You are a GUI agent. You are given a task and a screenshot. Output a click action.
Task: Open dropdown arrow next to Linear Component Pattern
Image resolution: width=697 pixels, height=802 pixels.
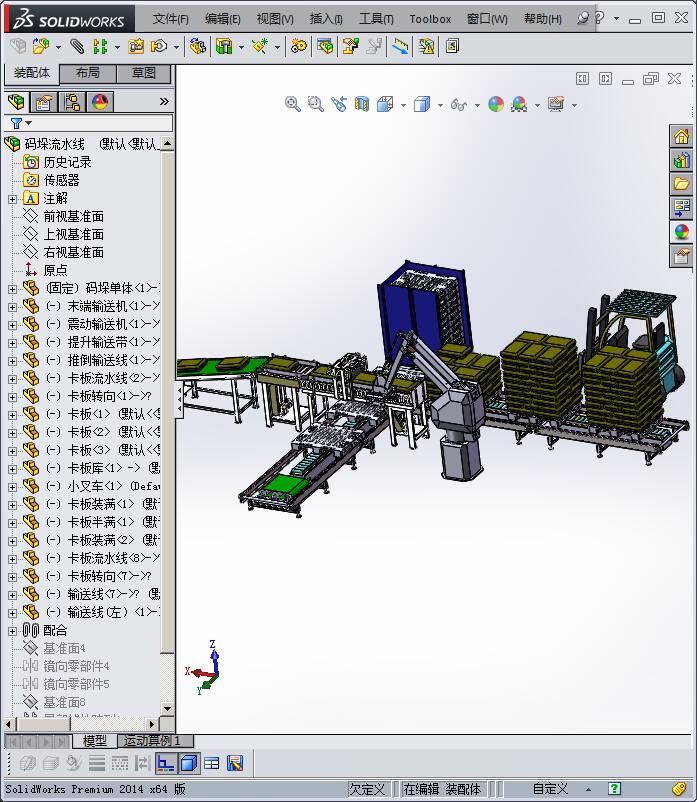point(117,47)
